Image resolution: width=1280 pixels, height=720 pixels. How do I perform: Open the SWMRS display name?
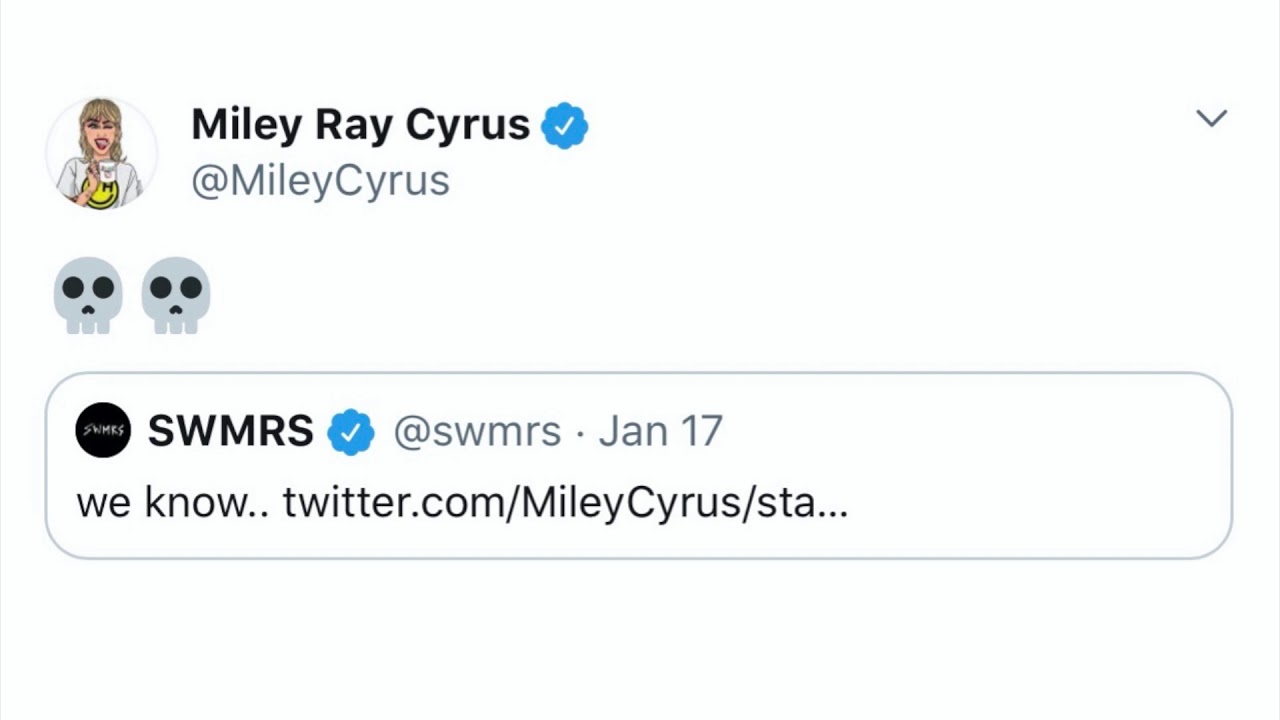(x=230, y=431)
